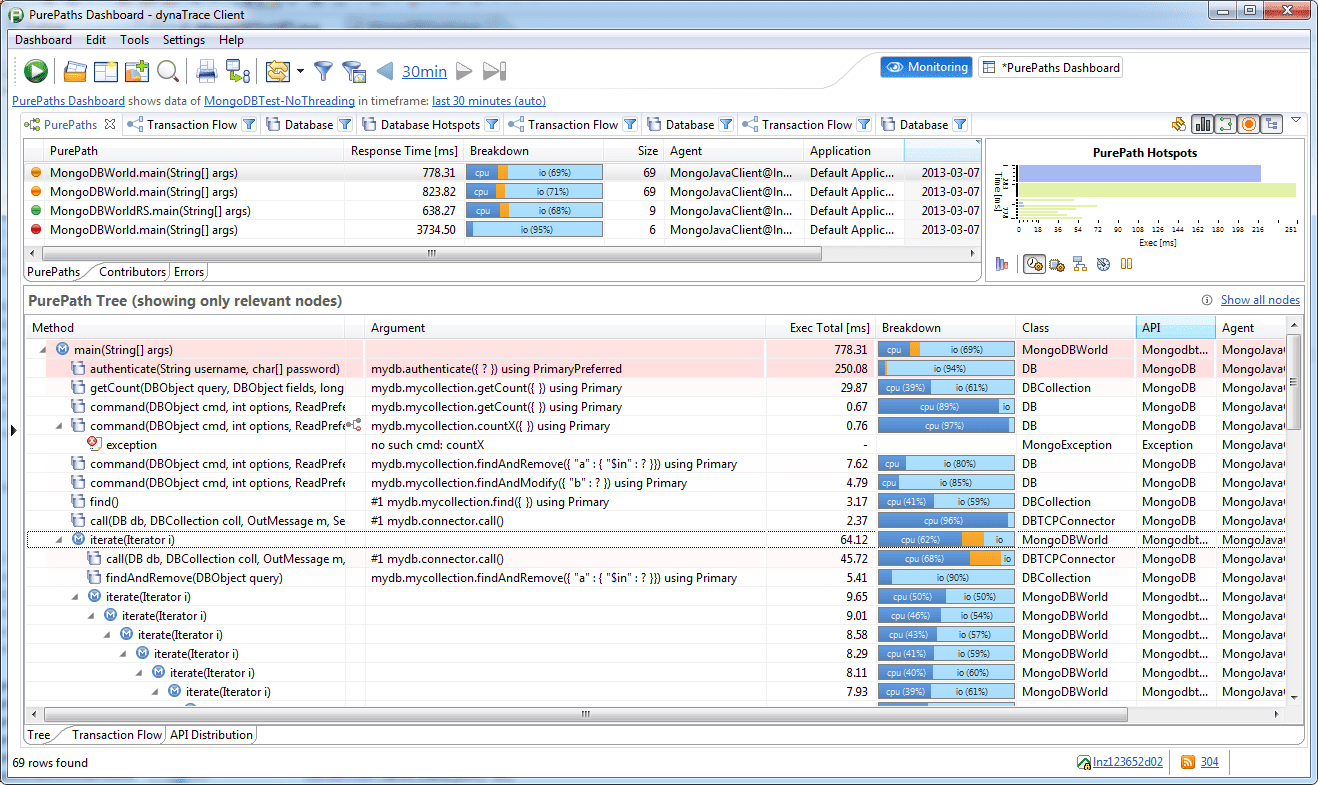The width and height of the screenshot is (1318, 785).
Task: Click the 30min timeframe link
Action: (x=424, y=71)
